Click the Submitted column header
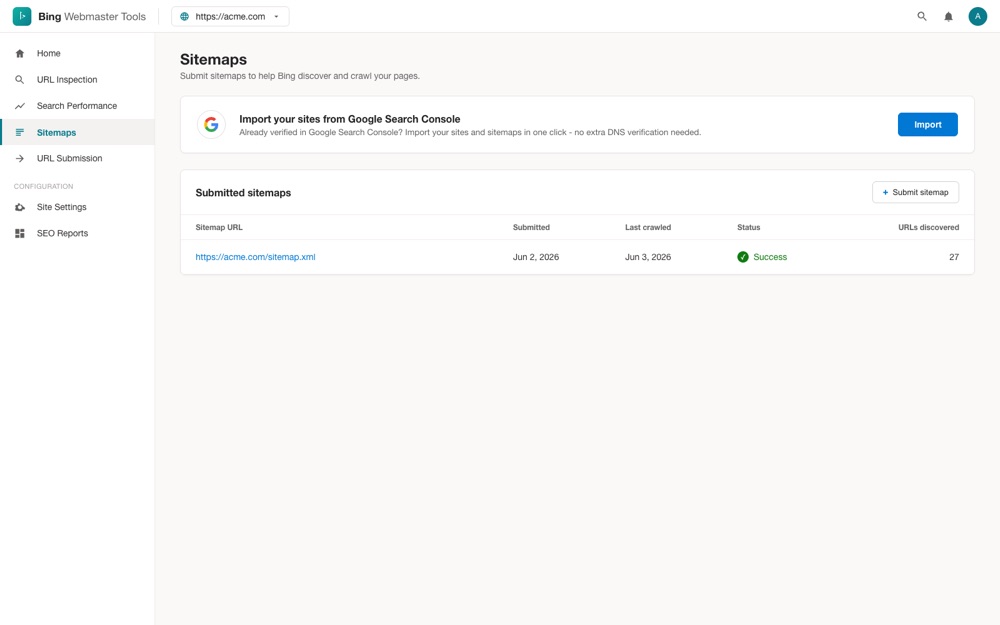The image size is (1000, 625). [531, 227]
